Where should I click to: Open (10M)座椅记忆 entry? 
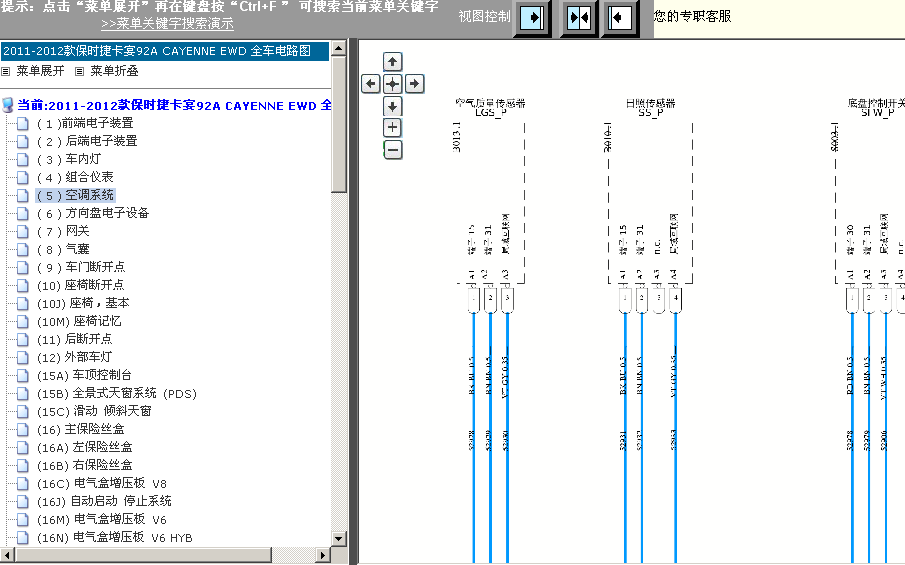pos(79,321)
